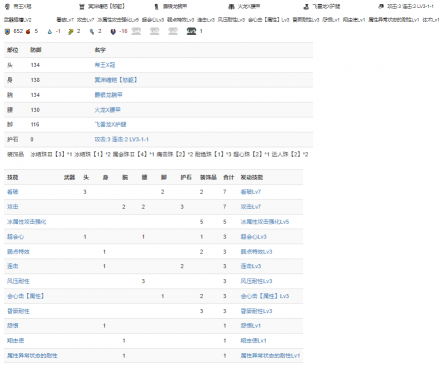Open the 攻击 skill name link
This screenshot has height=365, width=443.
[13, 207]
